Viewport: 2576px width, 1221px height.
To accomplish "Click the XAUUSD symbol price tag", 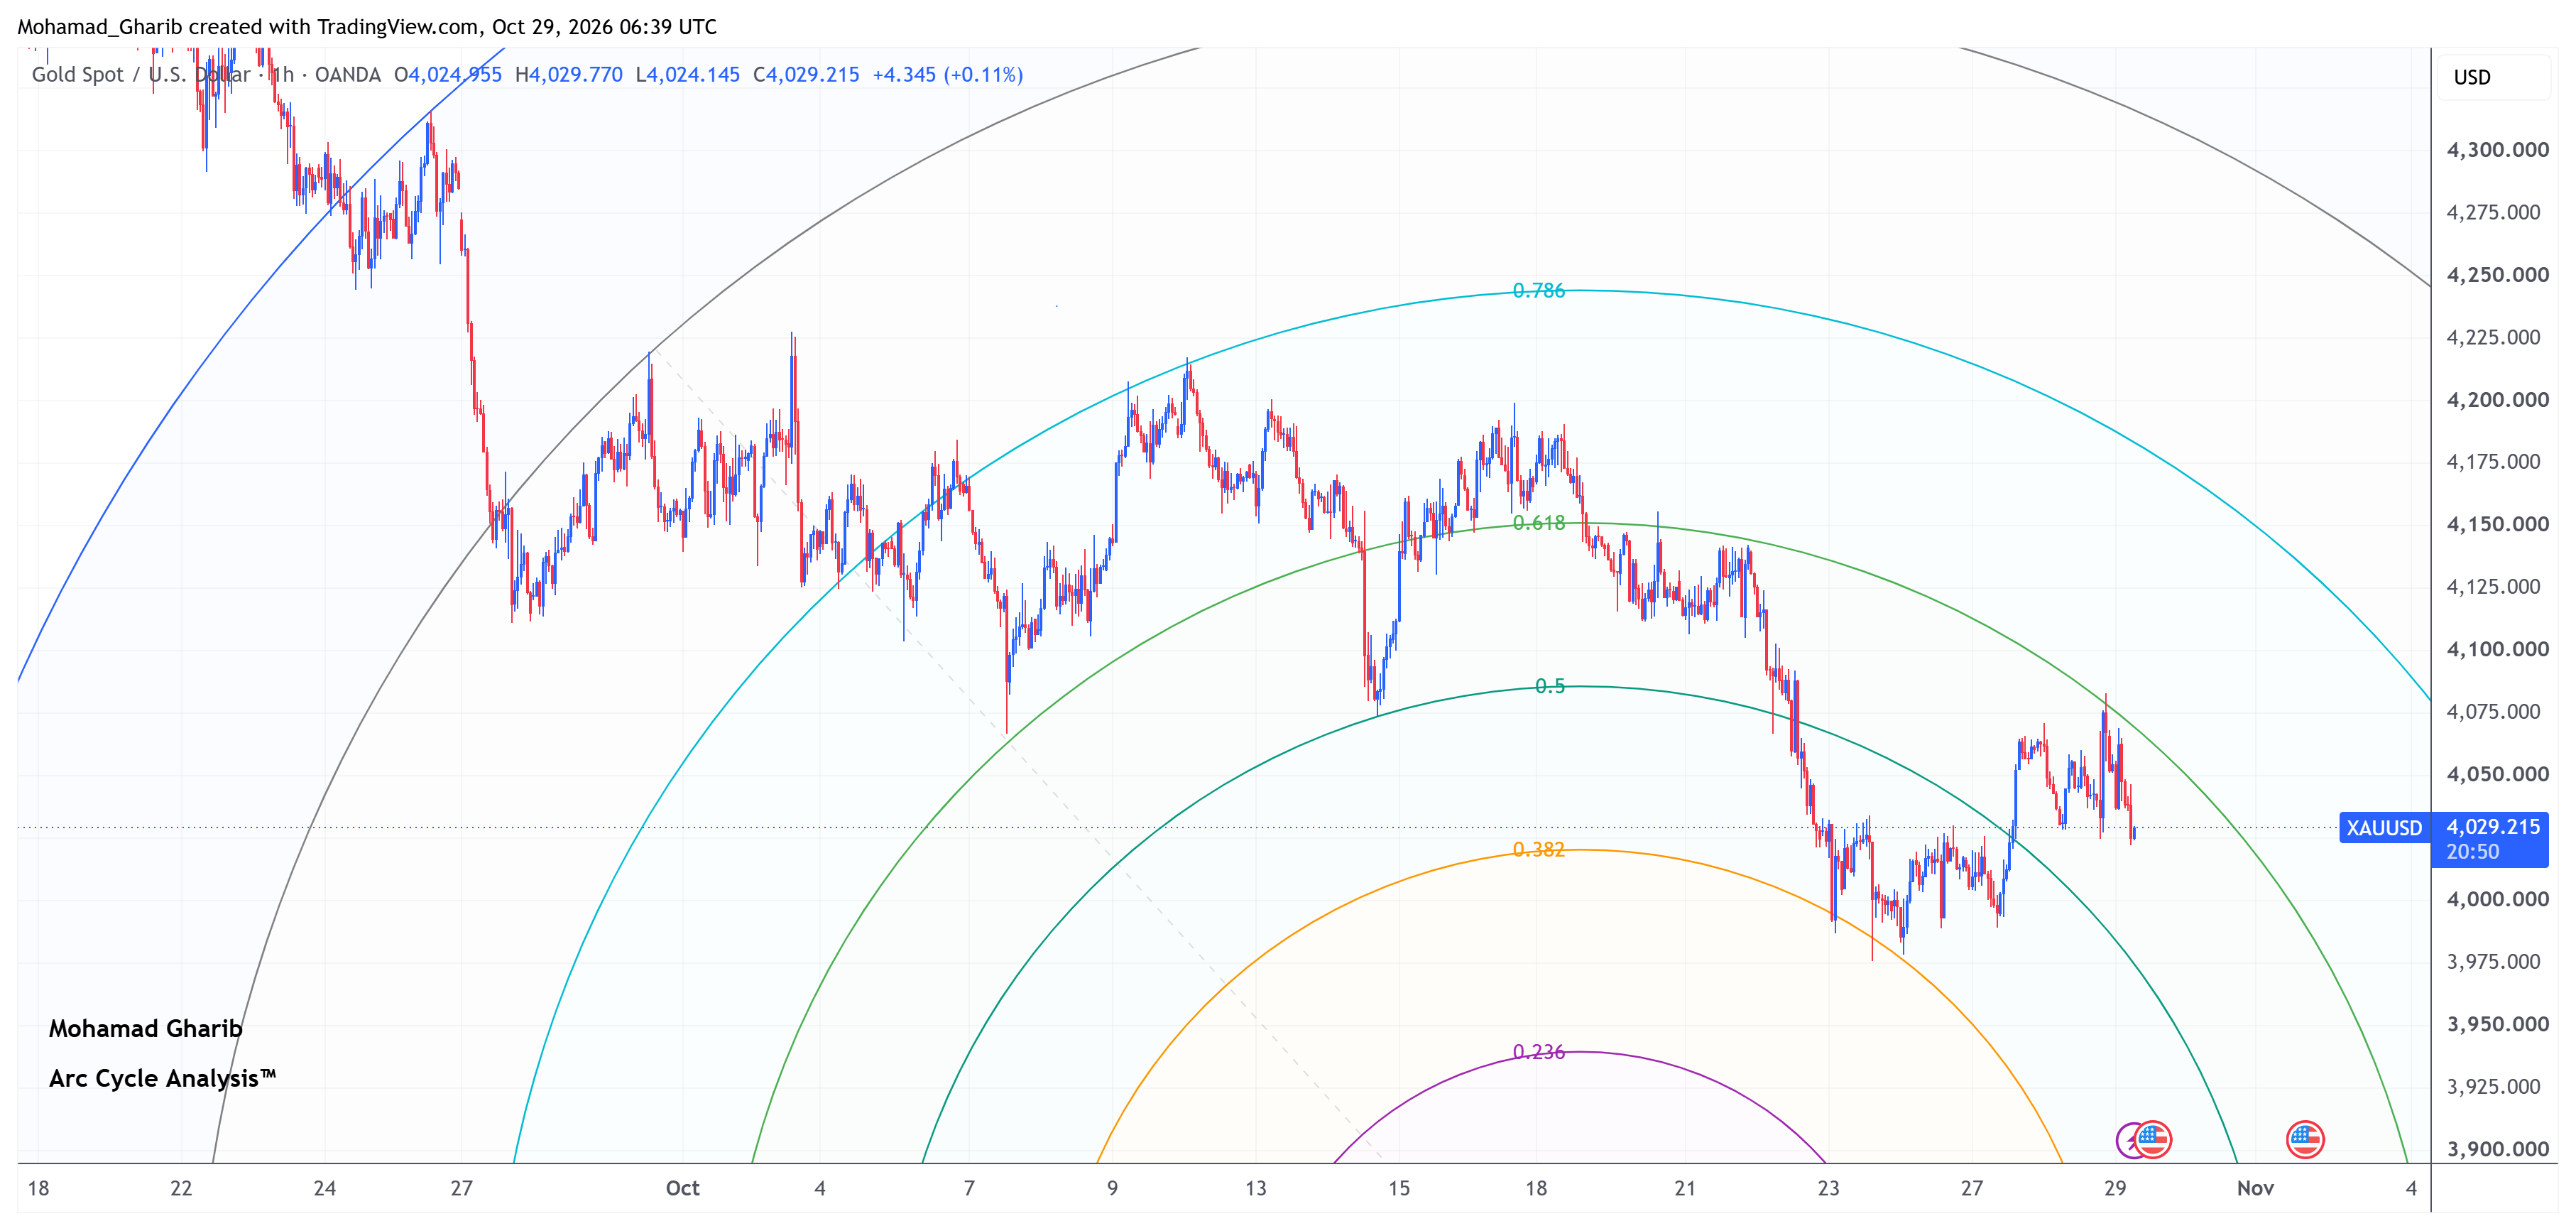I will [x=2384, y=828].
